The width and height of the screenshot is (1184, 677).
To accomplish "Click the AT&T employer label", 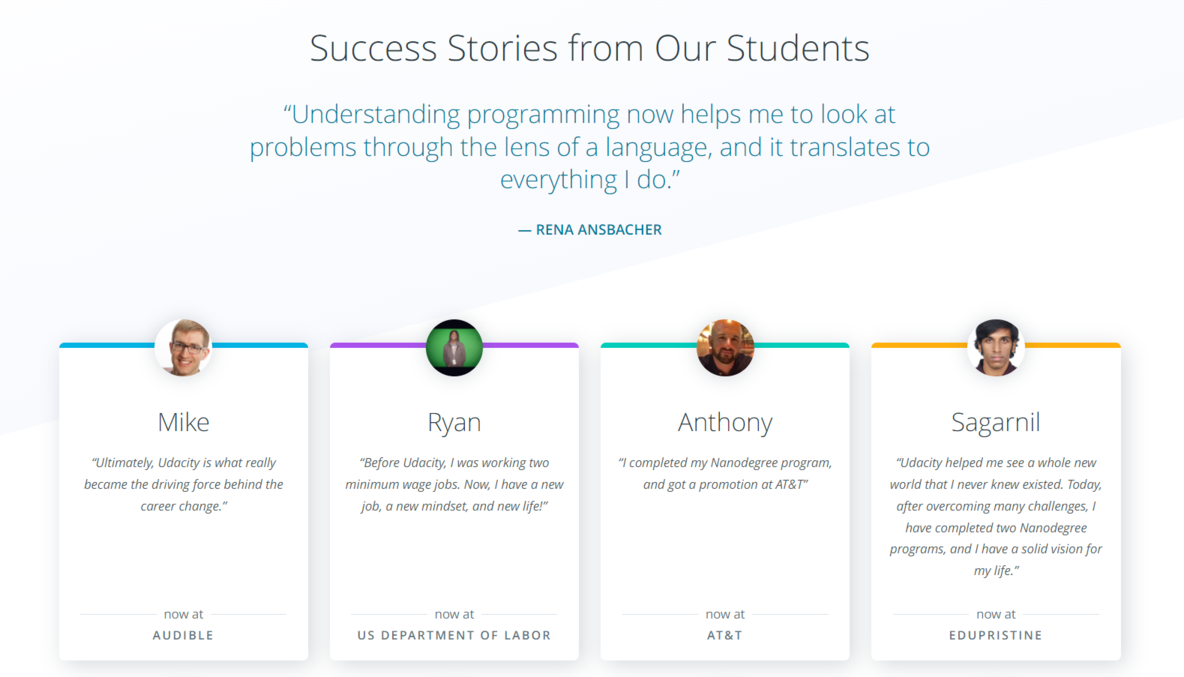I will [x=725, y=635].
